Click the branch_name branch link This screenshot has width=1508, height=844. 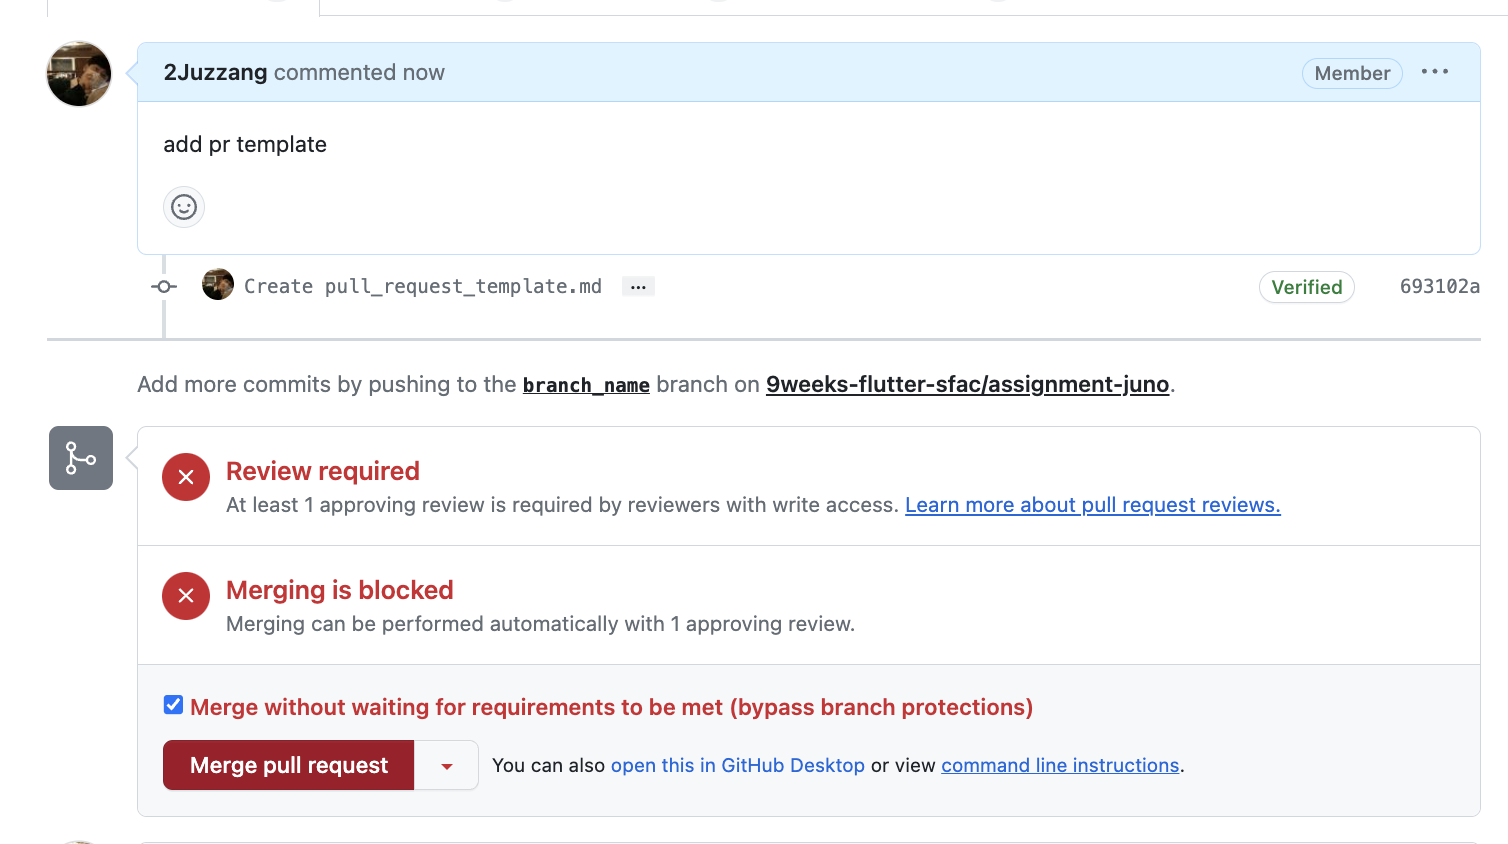pos(586,386)
